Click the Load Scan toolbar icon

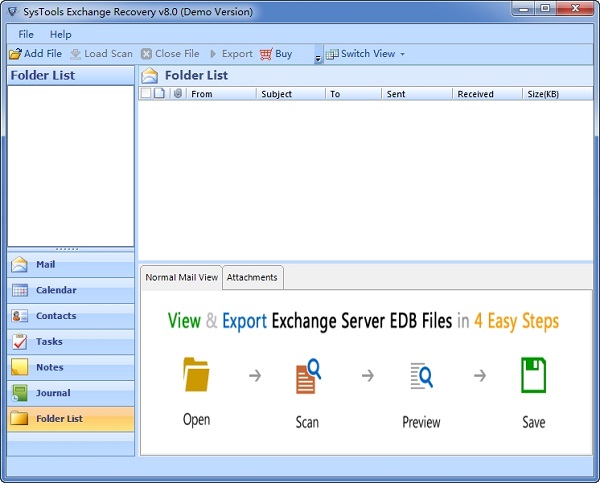coord(76,54)
